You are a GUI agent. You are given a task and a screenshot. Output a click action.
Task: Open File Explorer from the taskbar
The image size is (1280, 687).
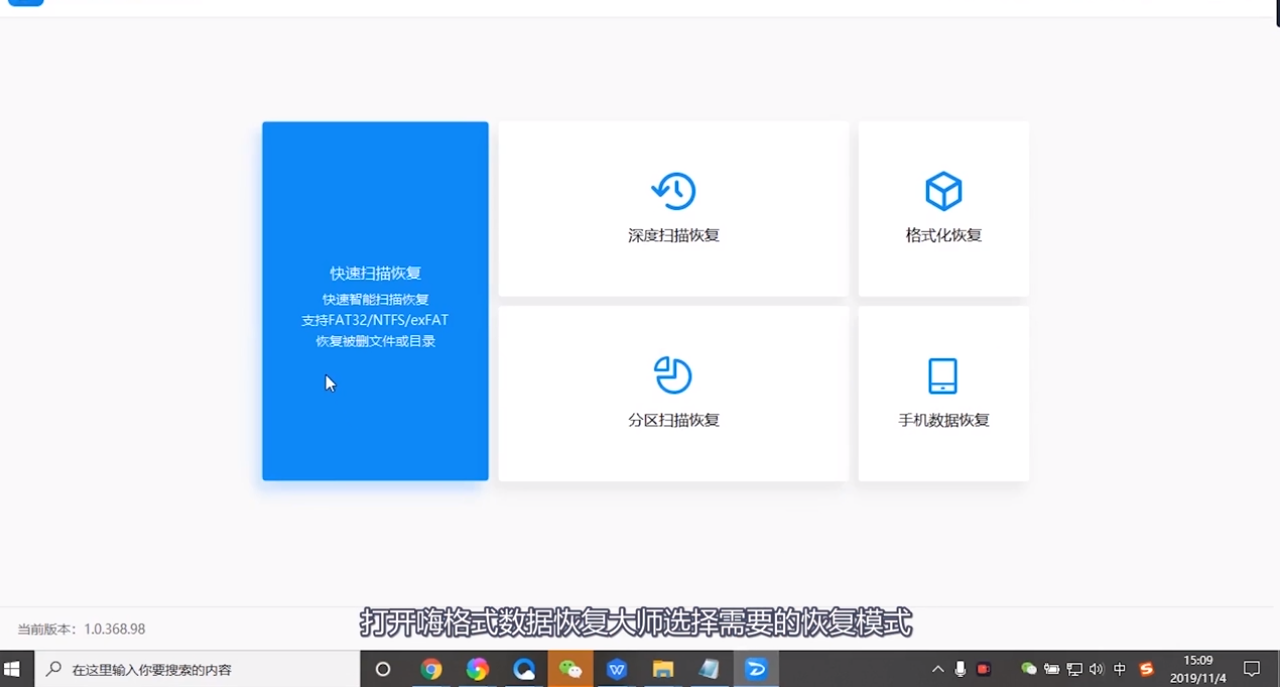coord(663,669)
